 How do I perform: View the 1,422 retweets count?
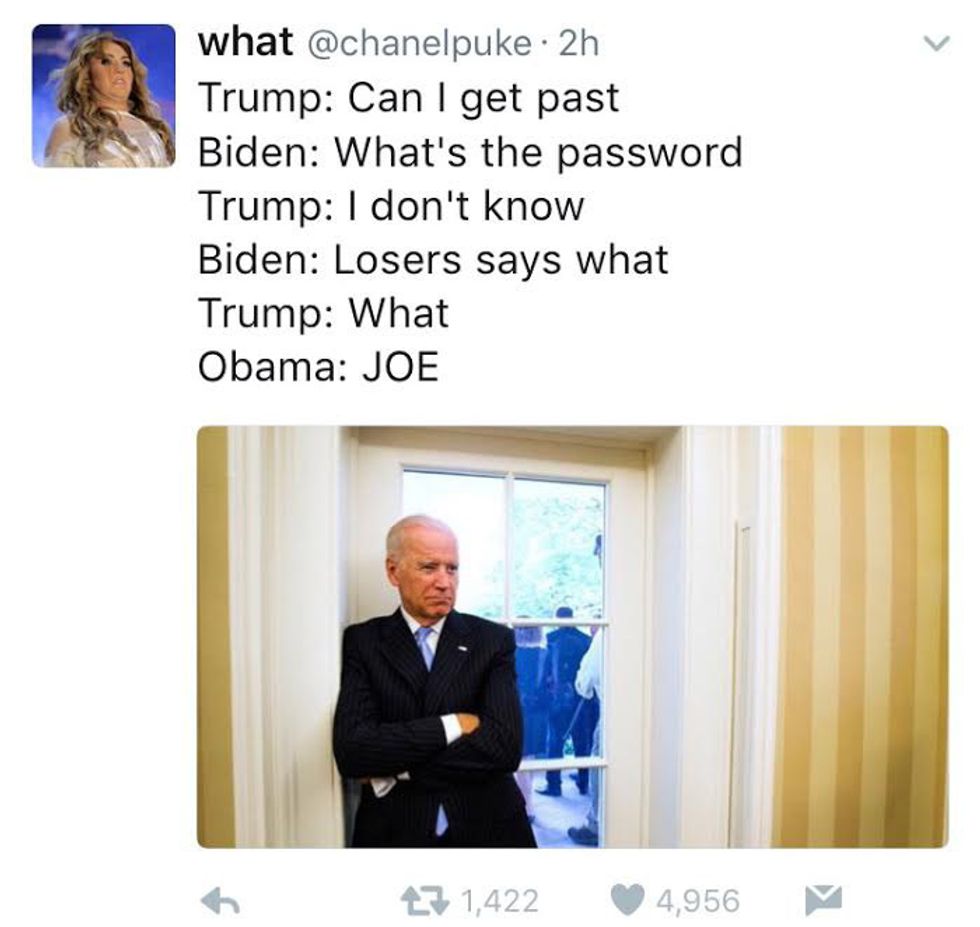(x=499, y=901)
